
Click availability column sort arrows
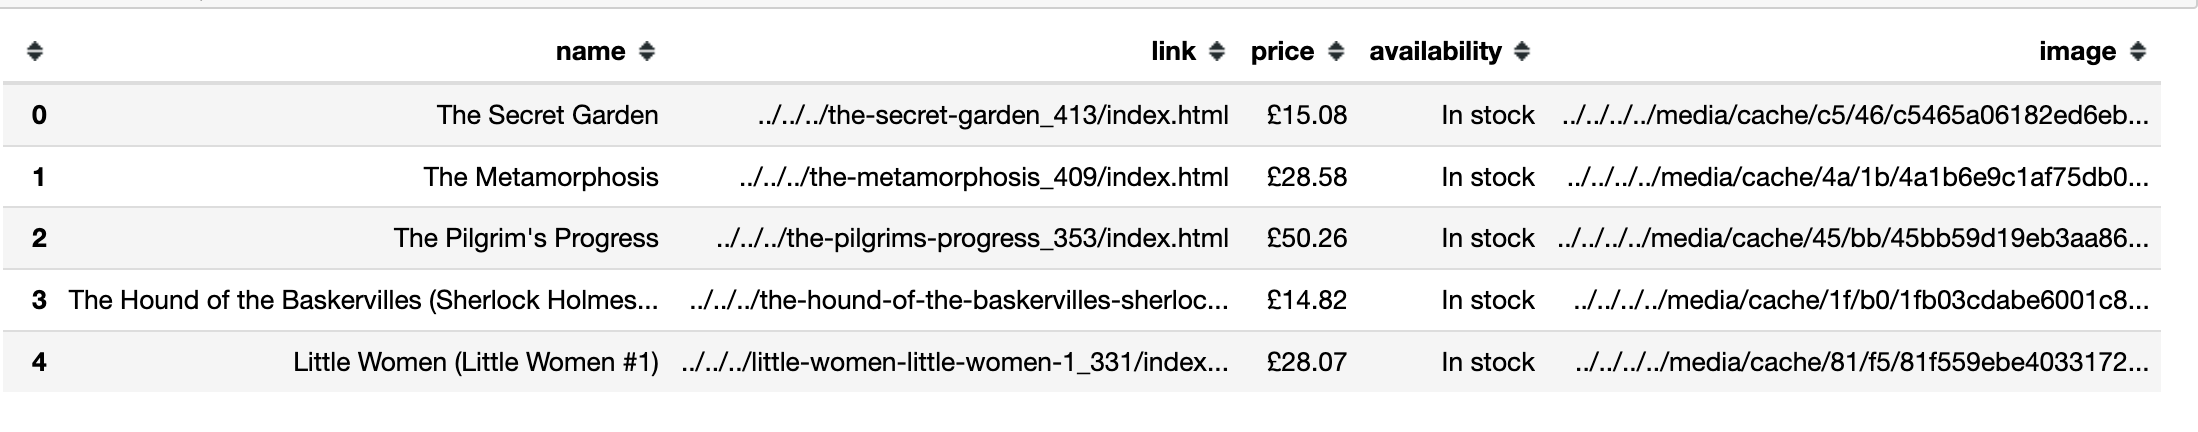point(1522,52)
